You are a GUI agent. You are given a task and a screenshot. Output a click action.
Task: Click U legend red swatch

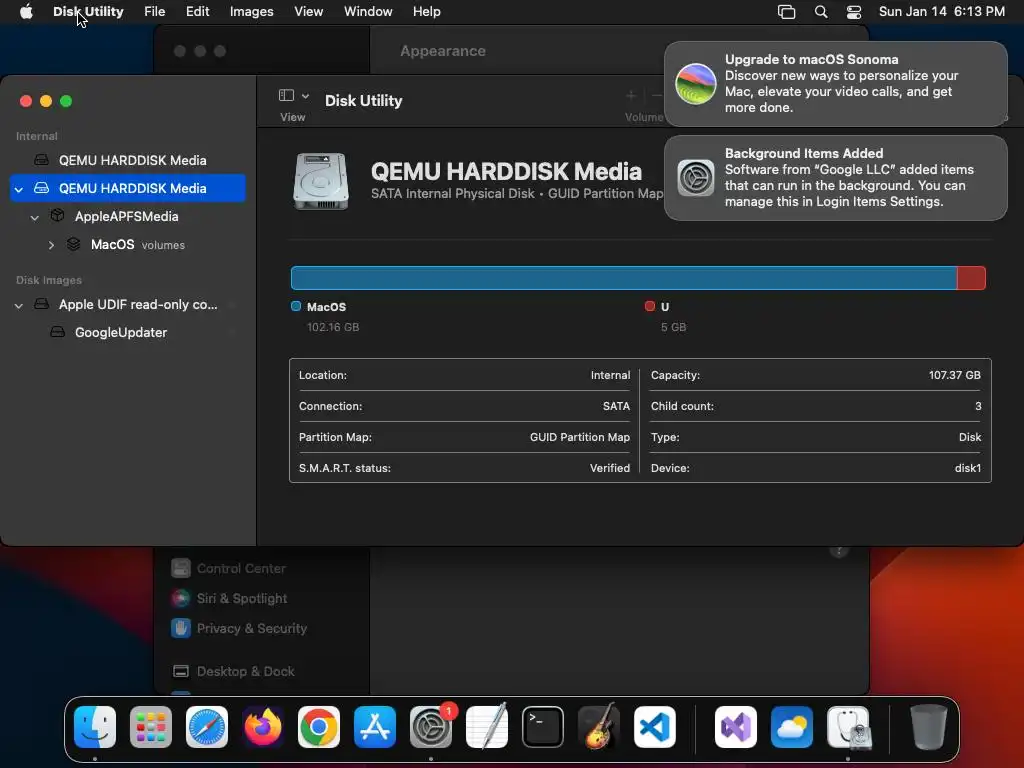tap(650, 306)
